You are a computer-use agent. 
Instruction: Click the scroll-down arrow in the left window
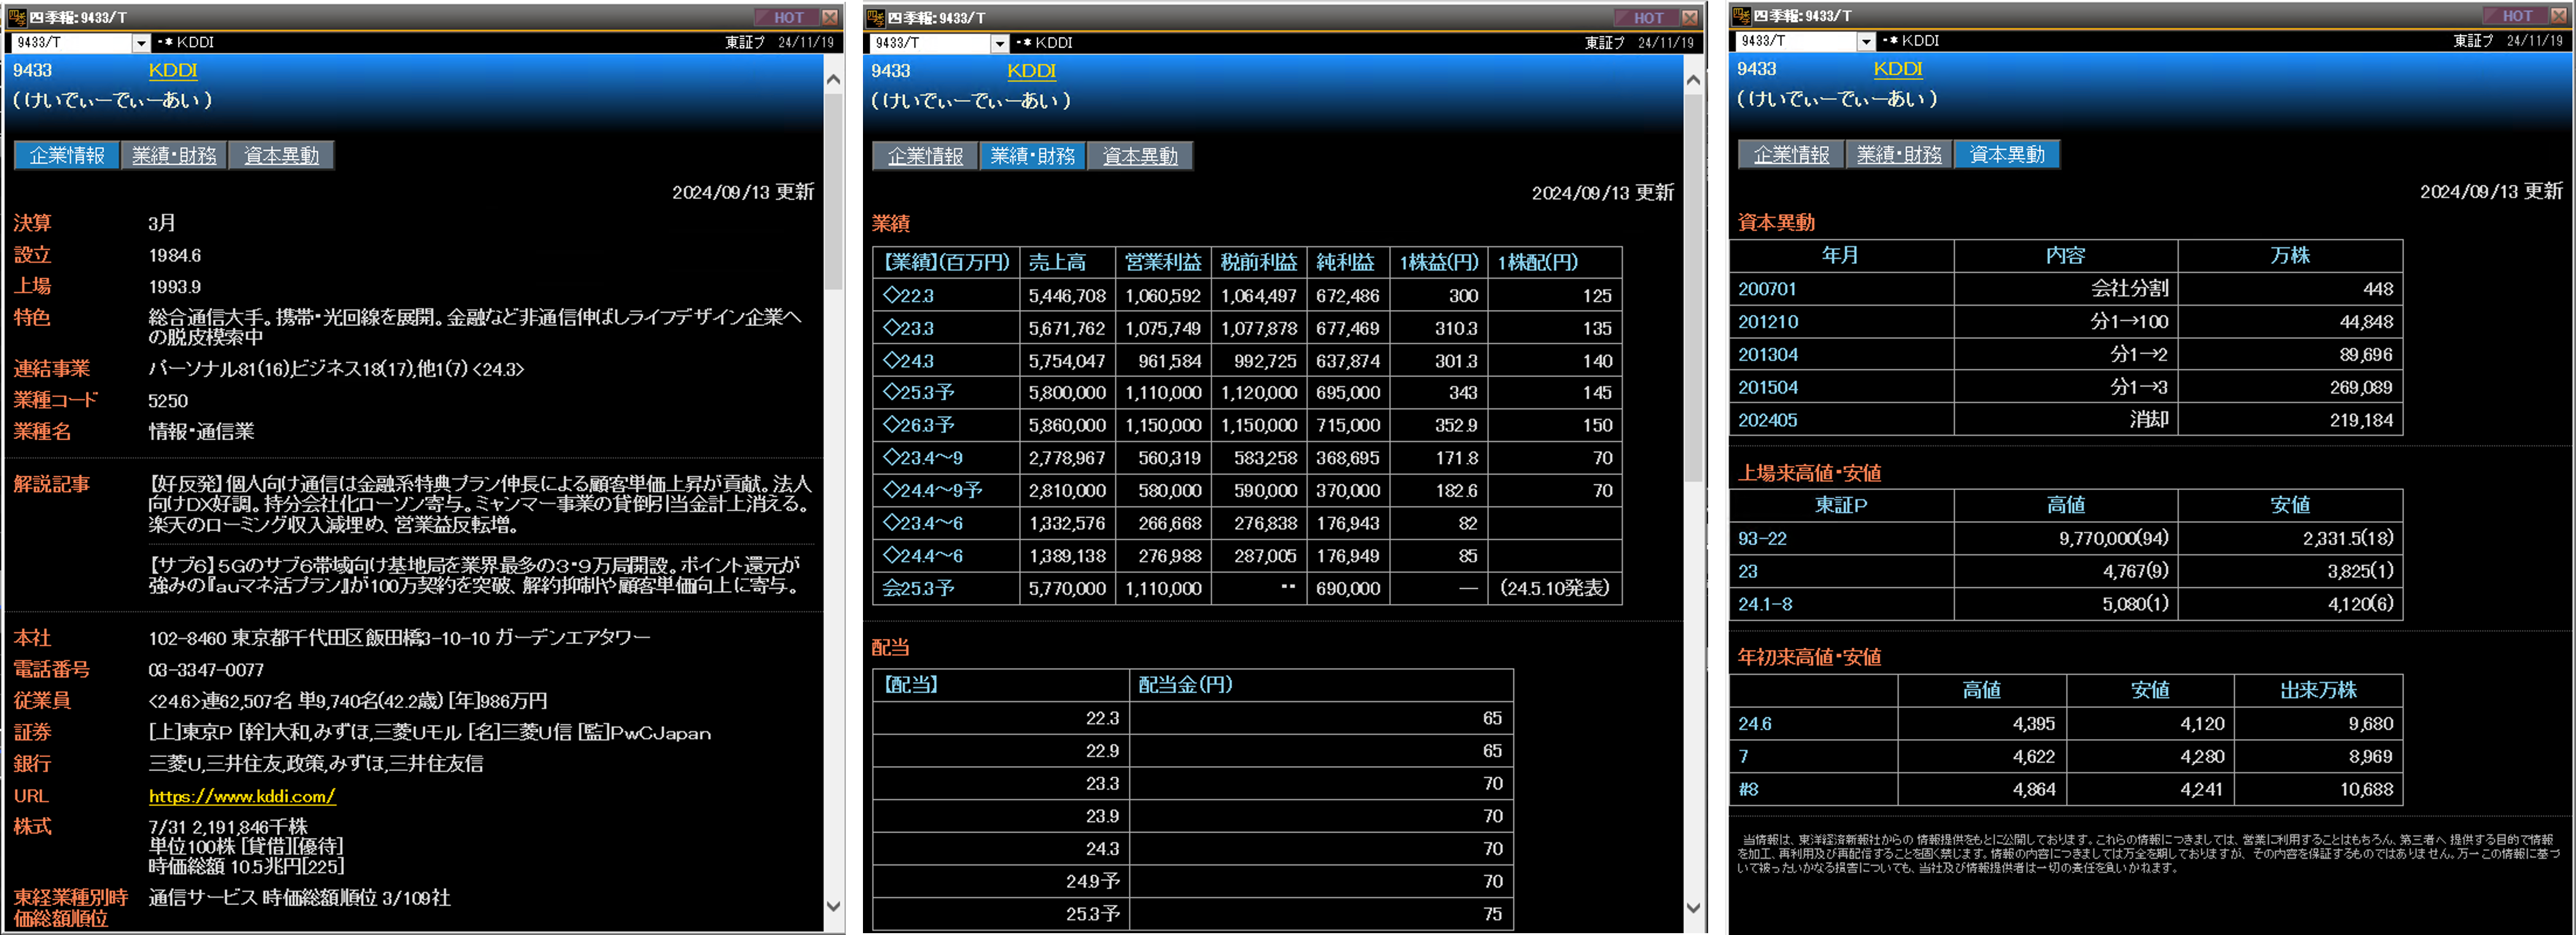click(833, 906)
